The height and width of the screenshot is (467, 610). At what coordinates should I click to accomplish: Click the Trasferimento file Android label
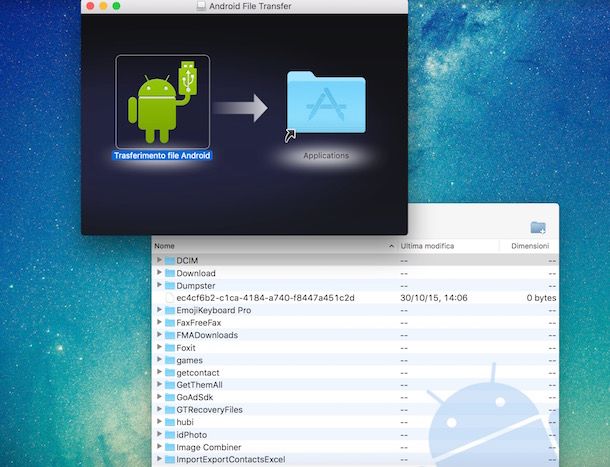(162, 157)
